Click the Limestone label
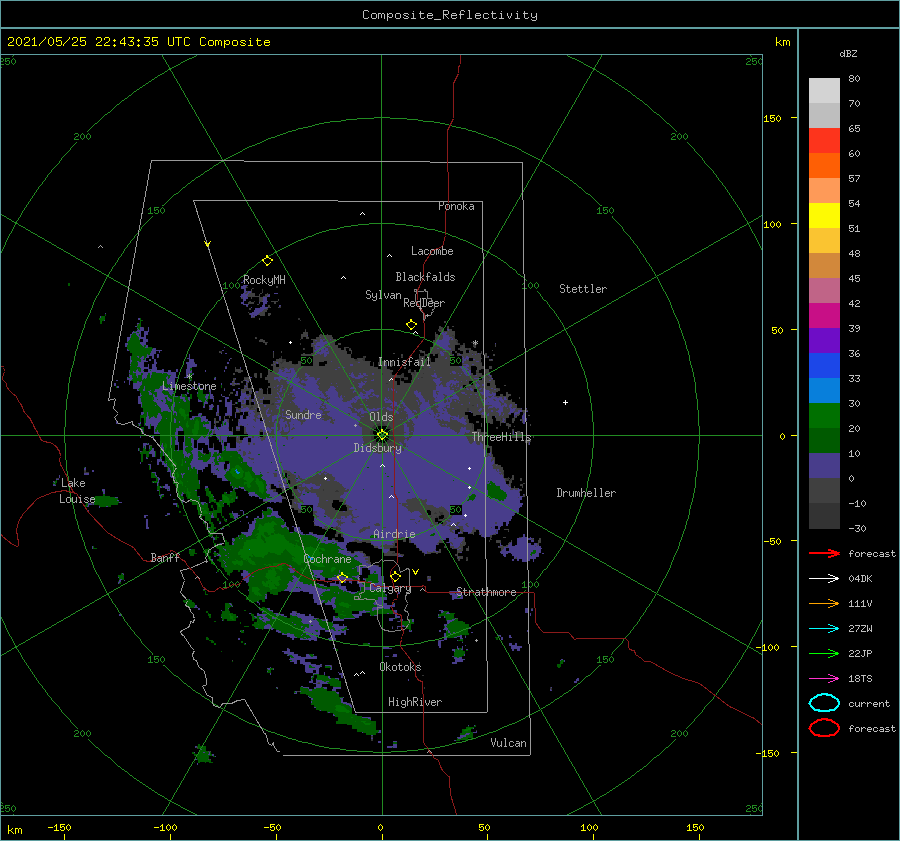 (x=189, y=386)
